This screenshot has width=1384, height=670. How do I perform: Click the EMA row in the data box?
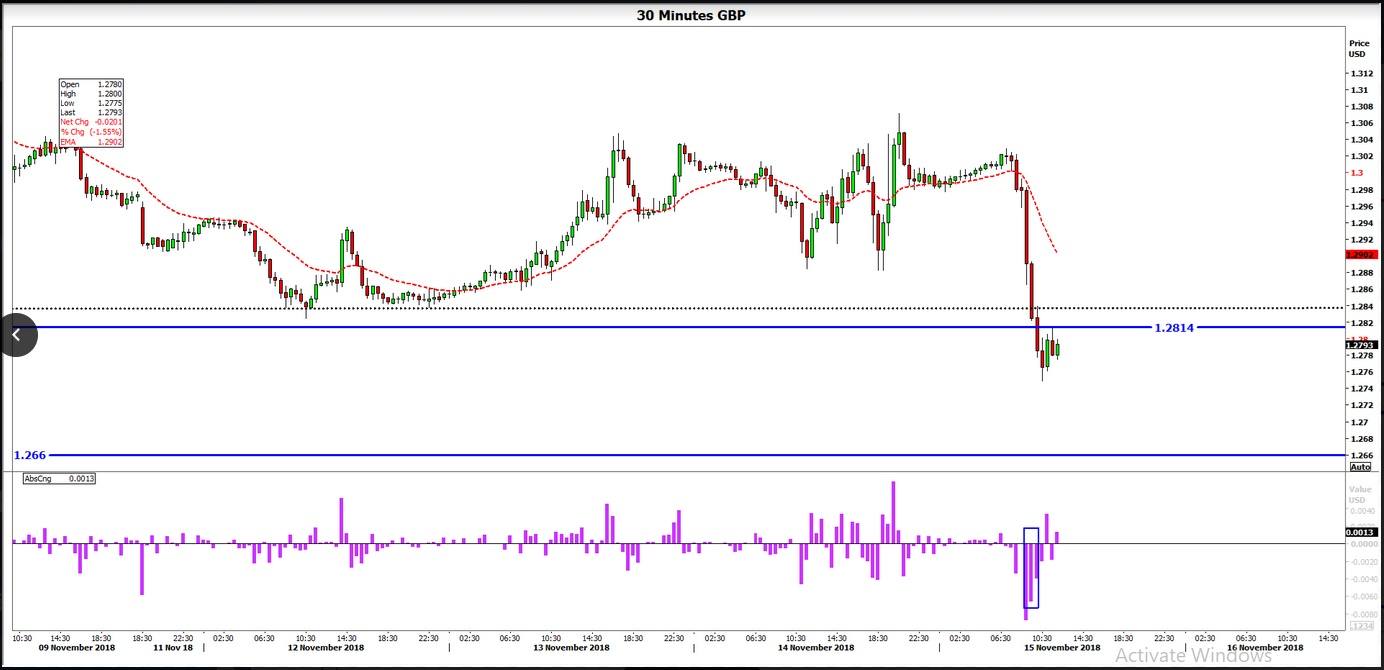(91, 143)
